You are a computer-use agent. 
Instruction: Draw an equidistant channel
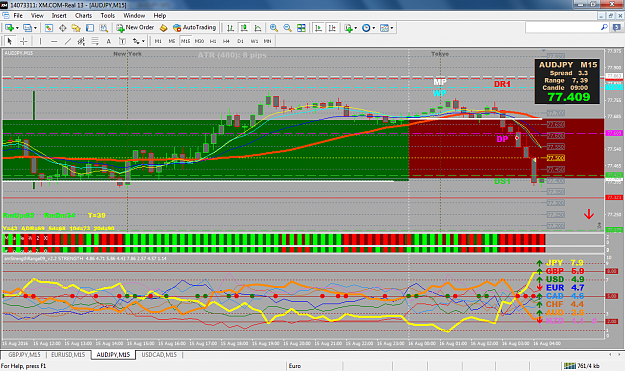point(81,41)
